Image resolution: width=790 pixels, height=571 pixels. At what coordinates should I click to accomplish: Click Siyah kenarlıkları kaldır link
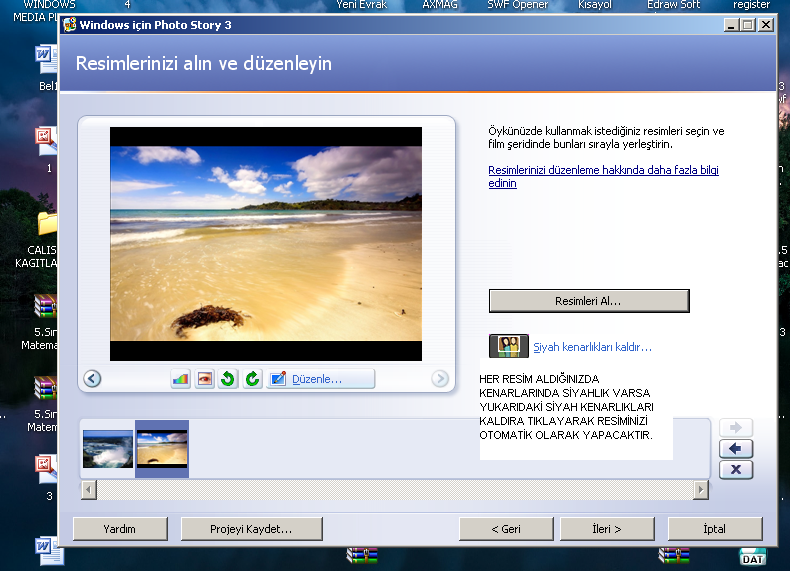592,347
